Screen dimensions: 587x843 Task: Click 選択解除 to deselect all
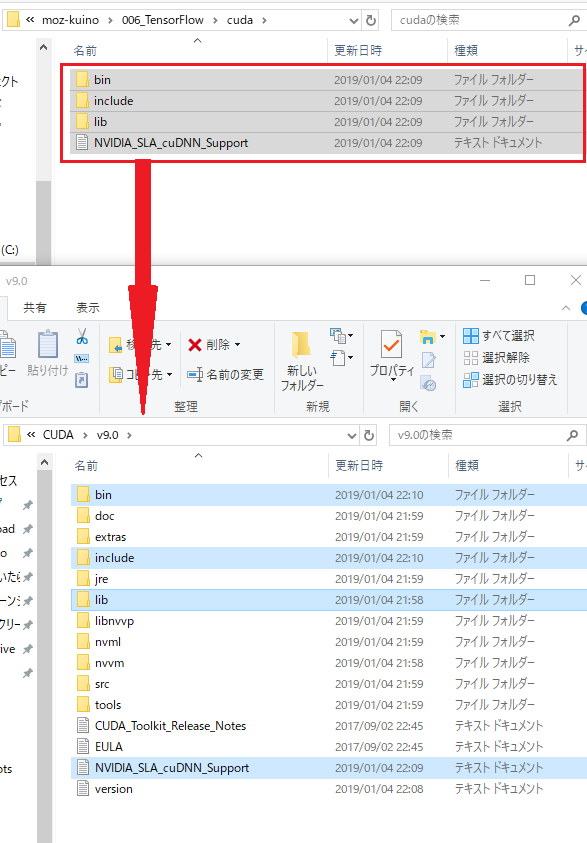click(x=496, y=358)
